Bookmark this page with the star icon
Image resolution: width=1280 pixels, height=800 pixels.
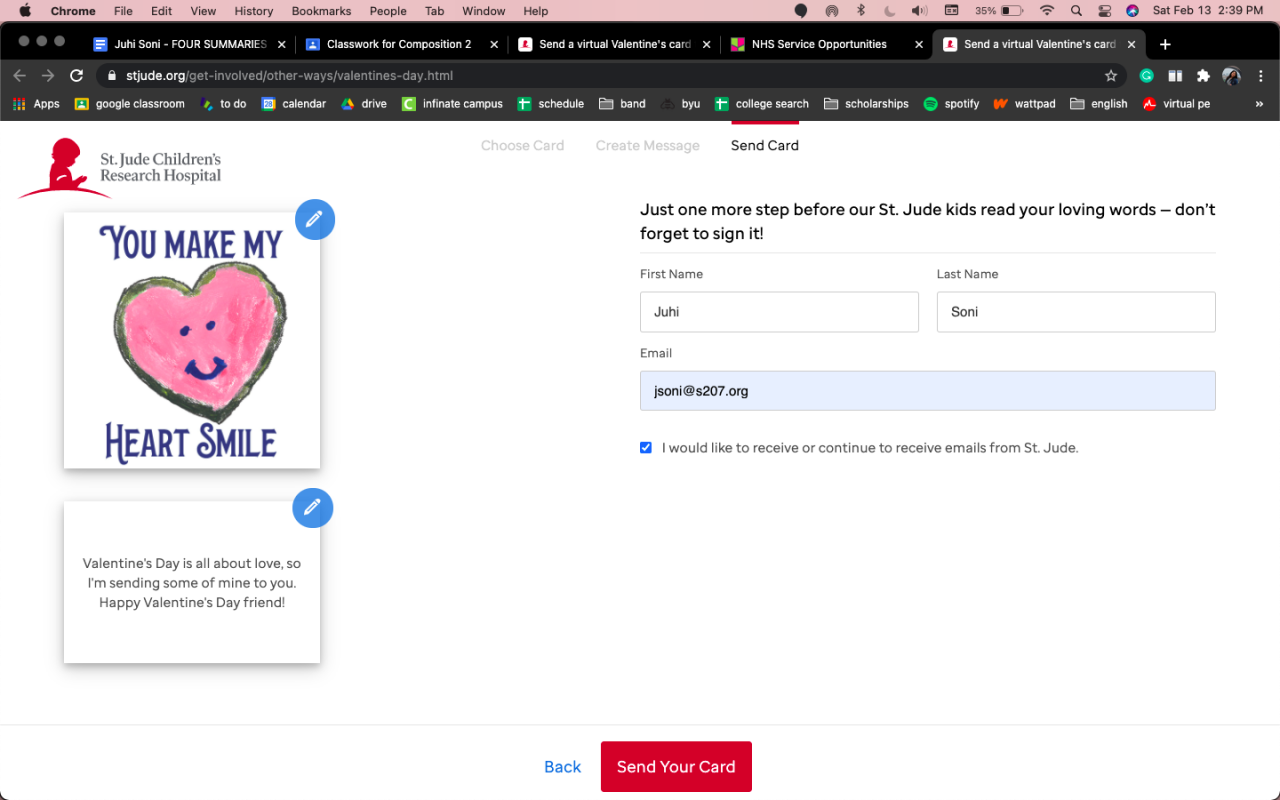tap(1111, 76)
